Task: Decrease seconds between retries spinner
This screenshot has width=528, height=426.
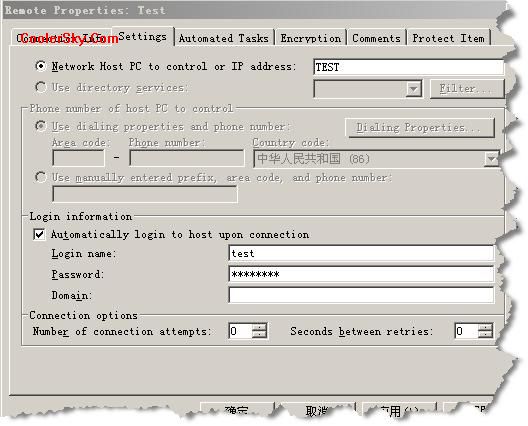Action: click(485, 334)
